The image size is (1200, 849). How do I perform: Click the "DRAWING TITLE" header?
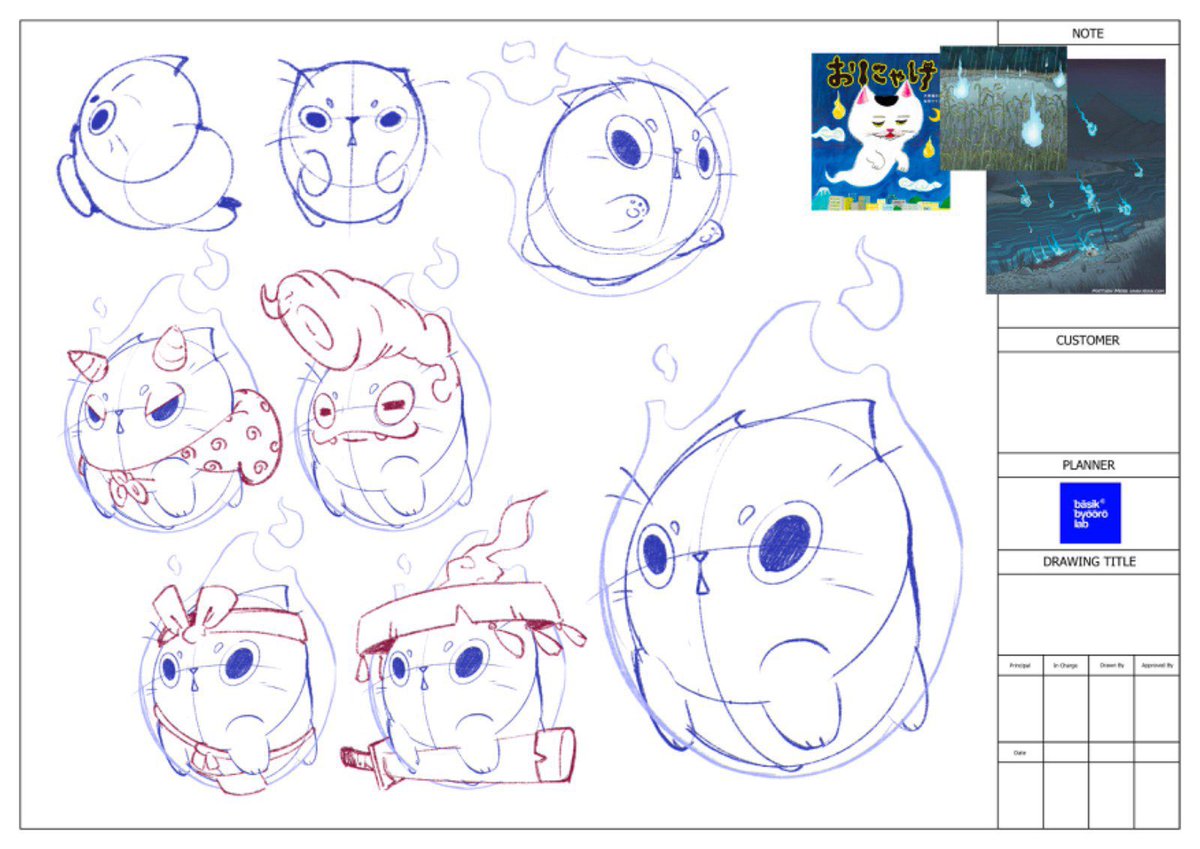[x=1089, y=562]
